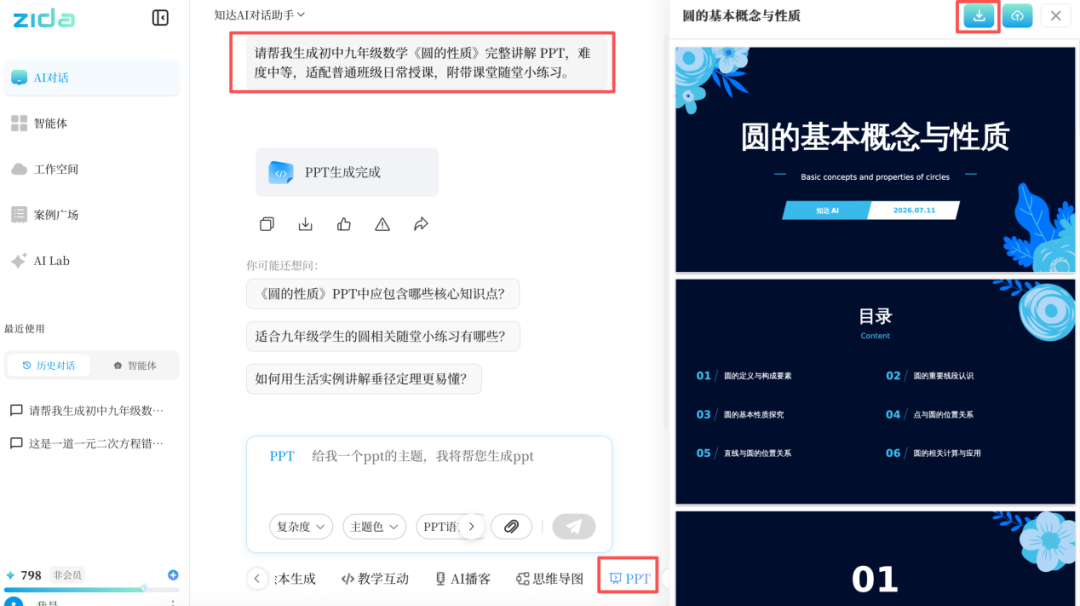Switch to 历史对话 tab
The width and height of the screenshot is (1080, 606).
coord(49,365)
